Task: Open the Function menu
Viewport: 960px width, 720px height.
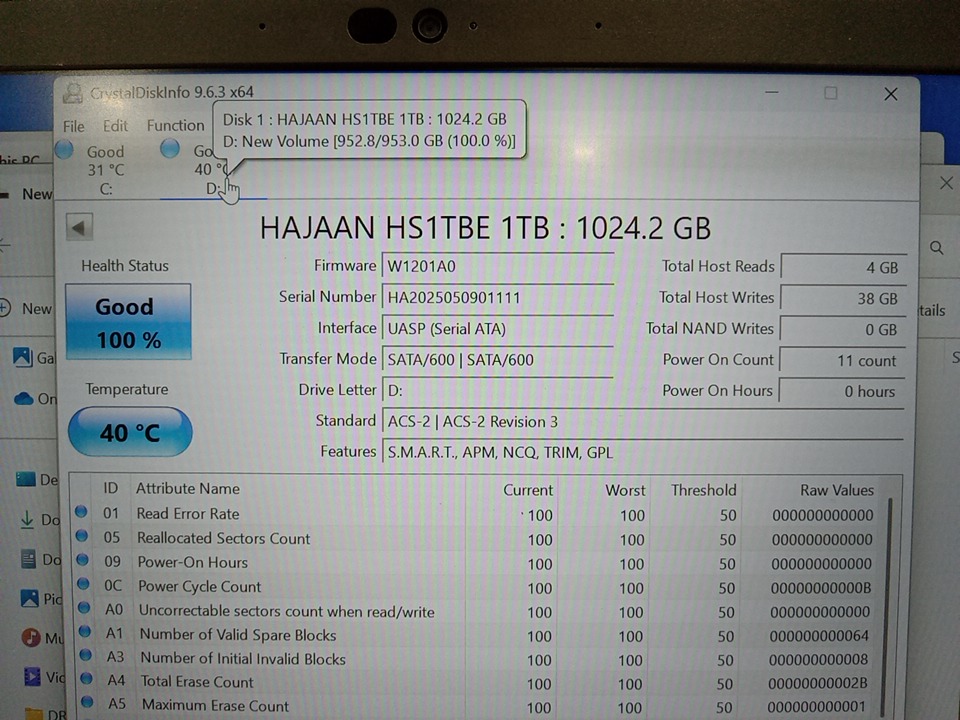Action: (175, 126)
